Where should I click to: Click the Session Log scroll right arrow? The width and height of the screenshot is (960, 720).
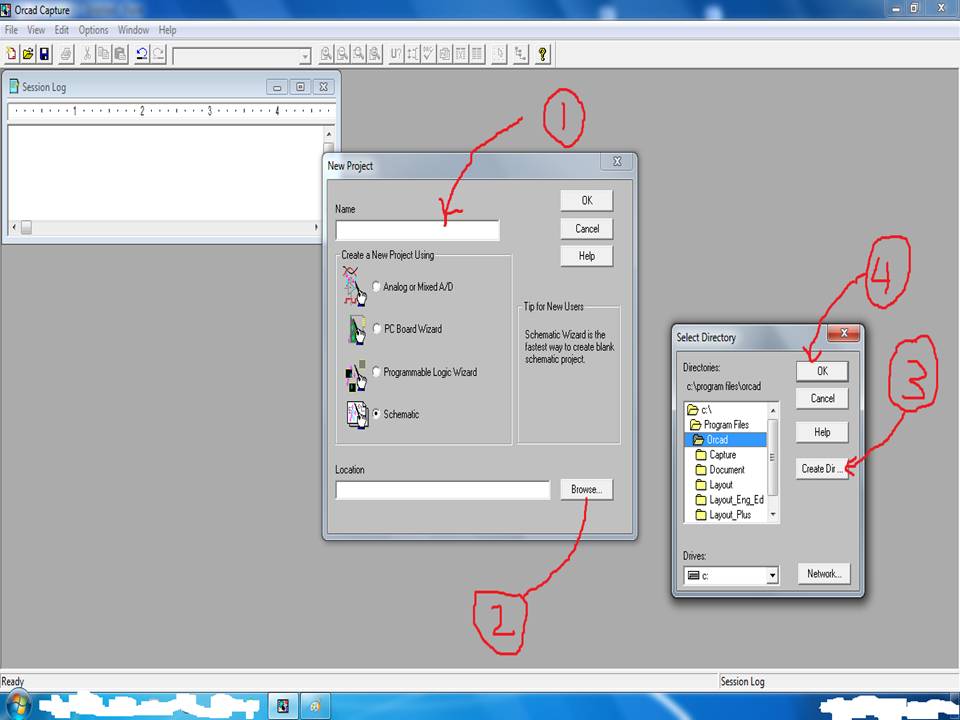[x=316, y=227]
